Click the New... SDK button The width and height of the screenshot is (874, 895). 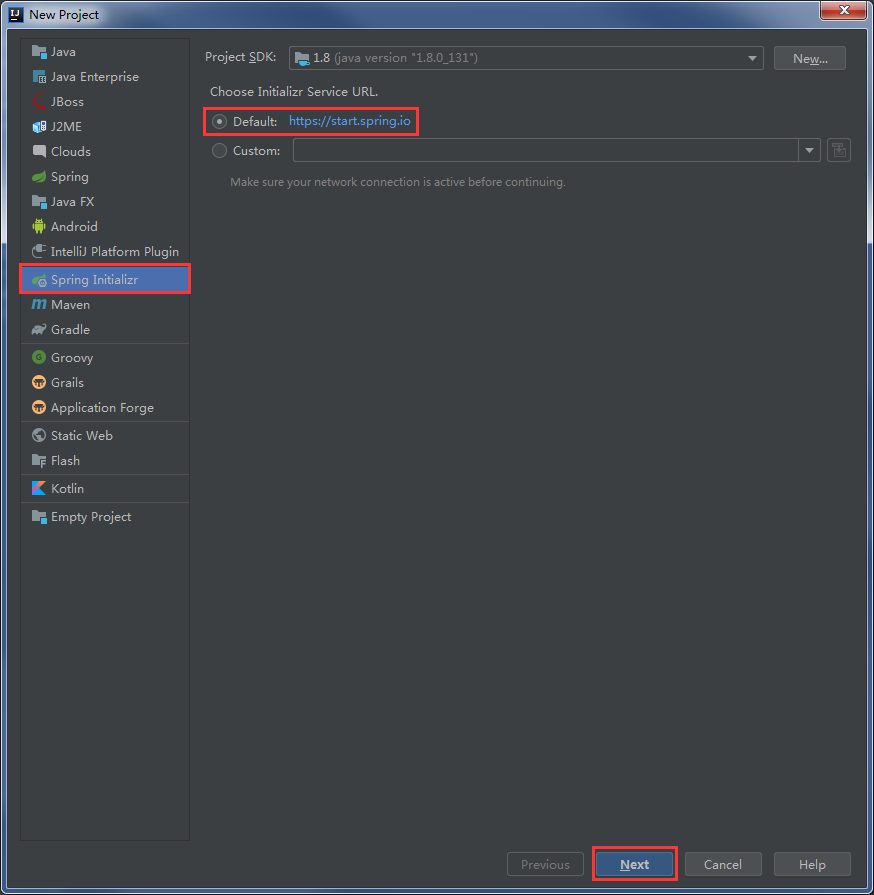(x=809, y=58)
